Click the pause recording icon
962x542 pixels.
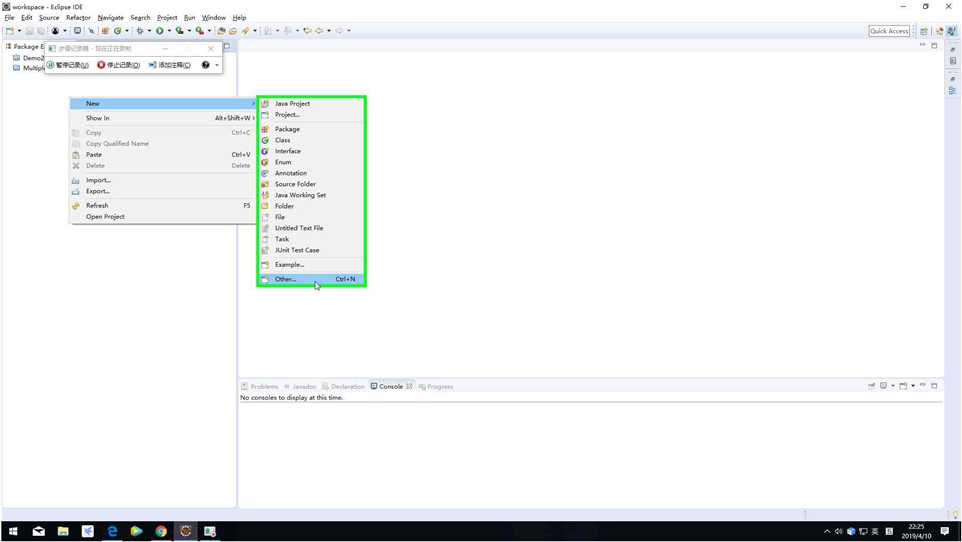(x=51, y=65)
